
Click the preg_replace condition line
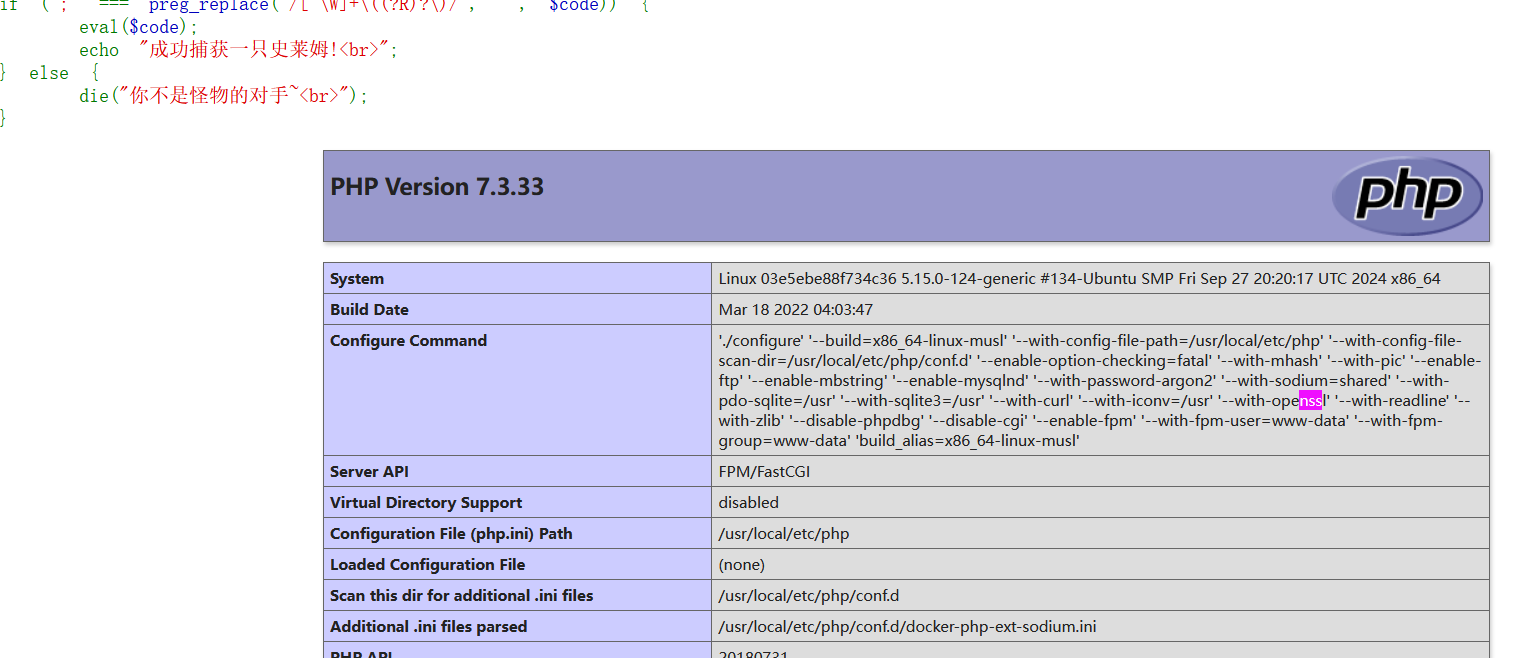coord(325,6)
